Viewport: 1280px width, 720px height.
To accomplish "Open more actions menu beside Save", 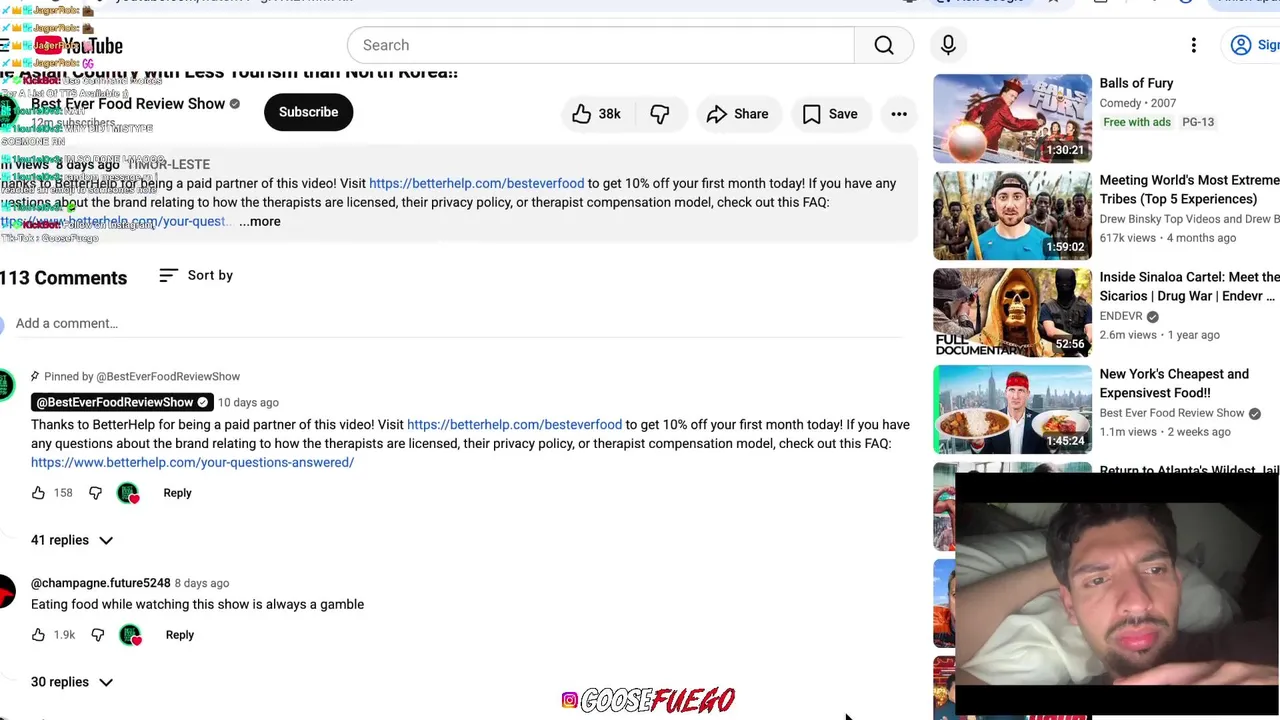I will (x=899, y=114).
